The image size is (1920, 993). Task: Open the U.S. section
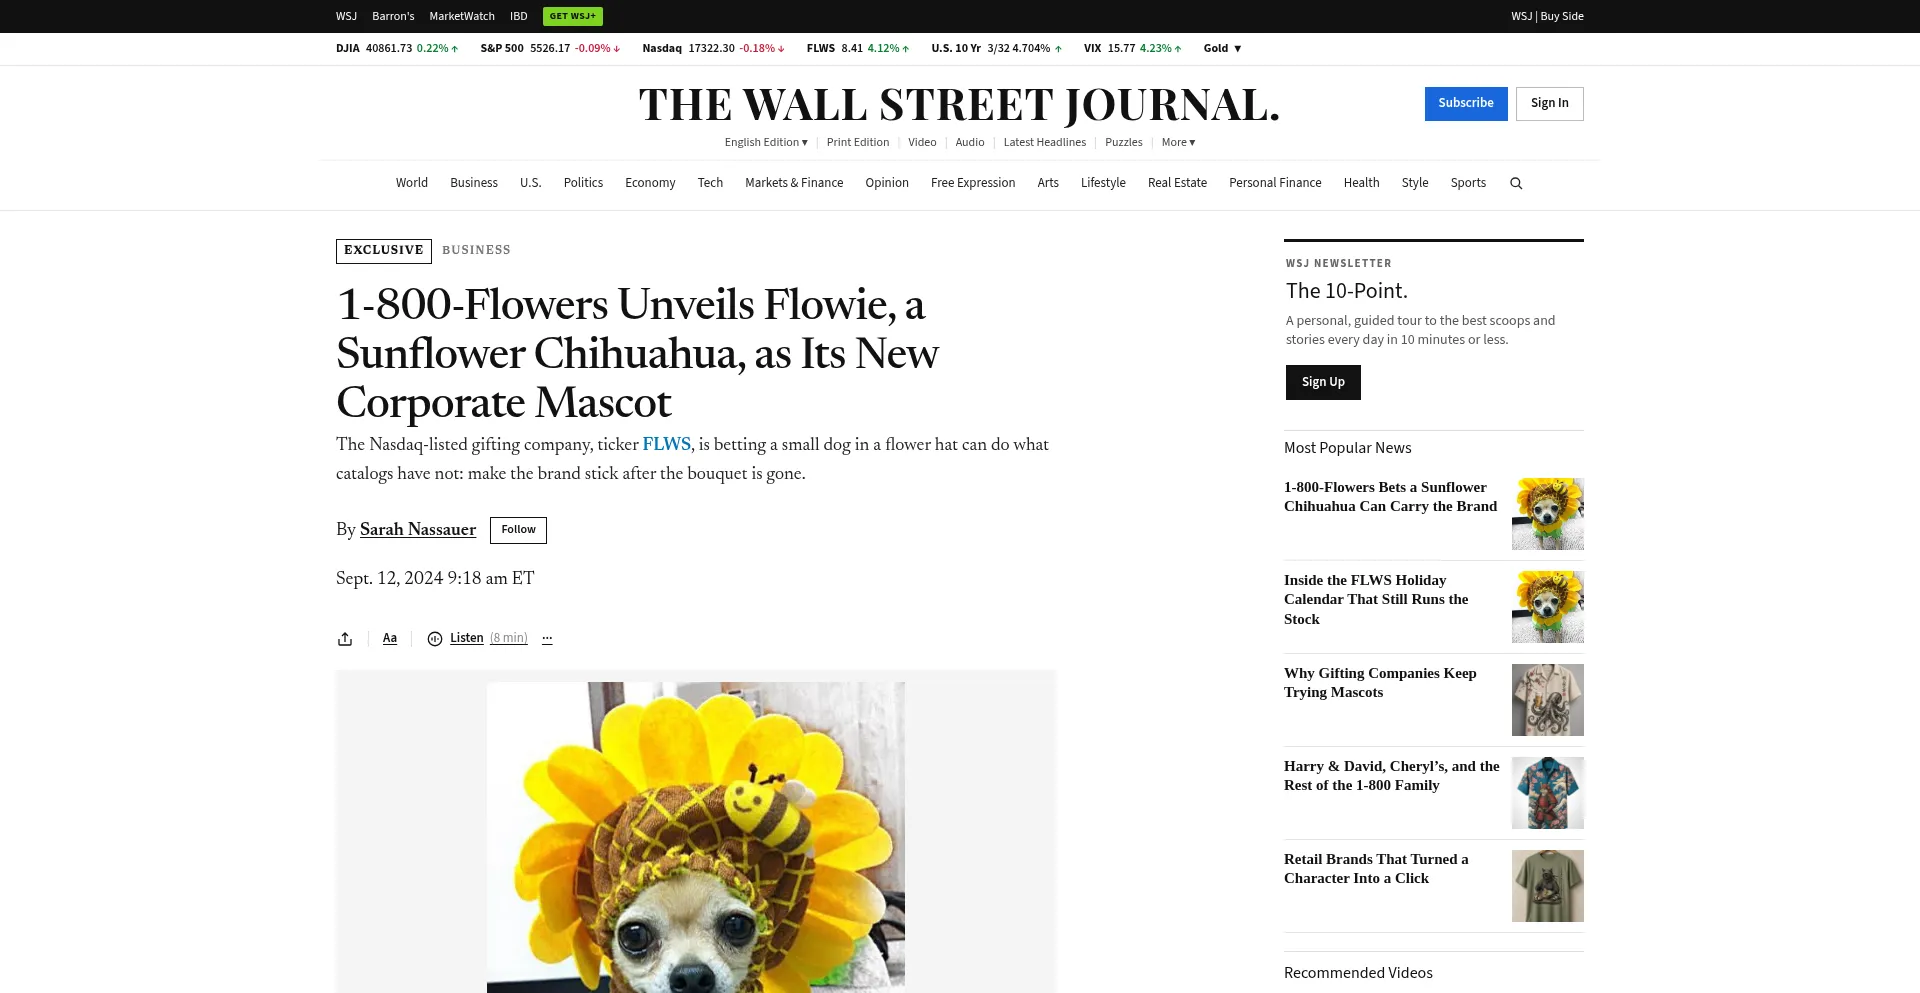(x=530, y=183)
